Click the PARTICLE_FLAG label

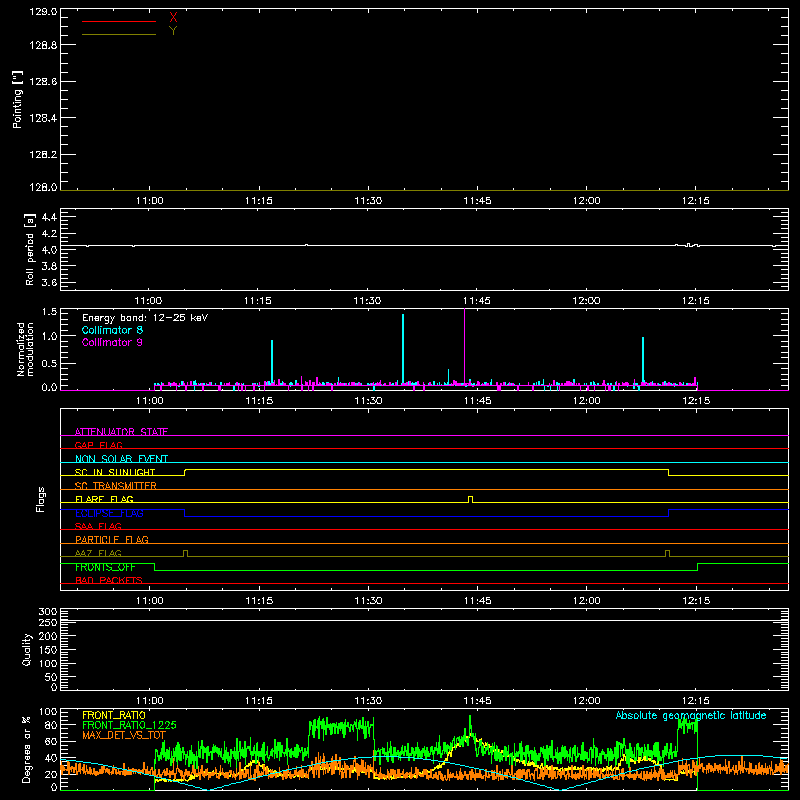coord(112,540)
